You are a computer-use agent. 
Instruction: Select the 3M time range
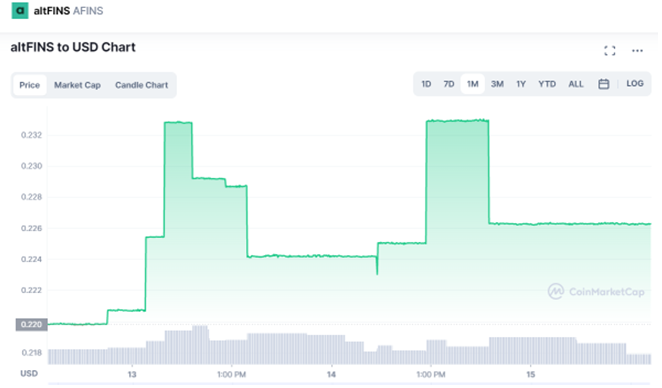click(x=497, y=84)
